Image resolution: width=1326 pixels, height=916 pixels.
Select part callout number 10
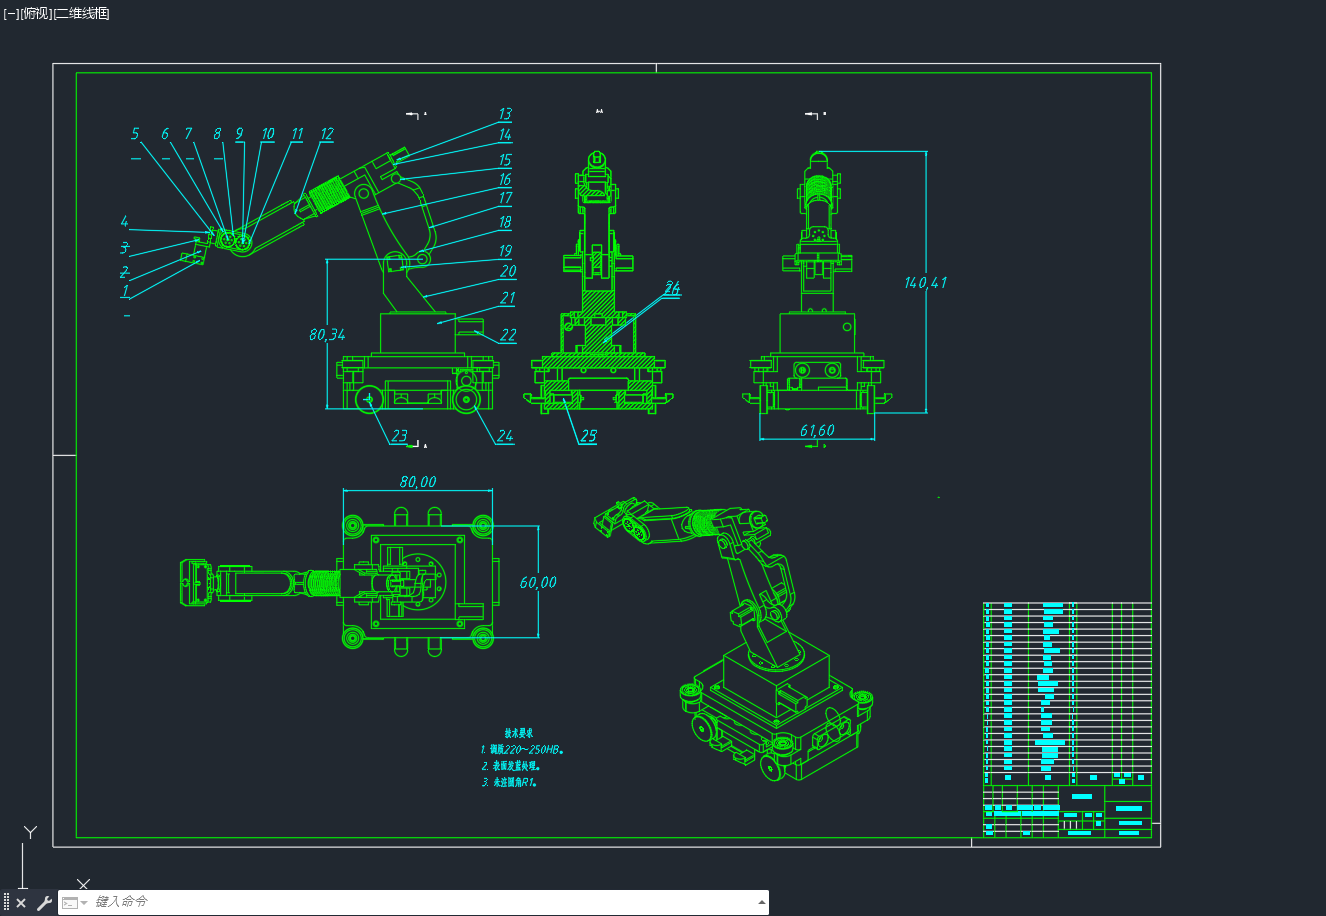click(x=267, y=134)
